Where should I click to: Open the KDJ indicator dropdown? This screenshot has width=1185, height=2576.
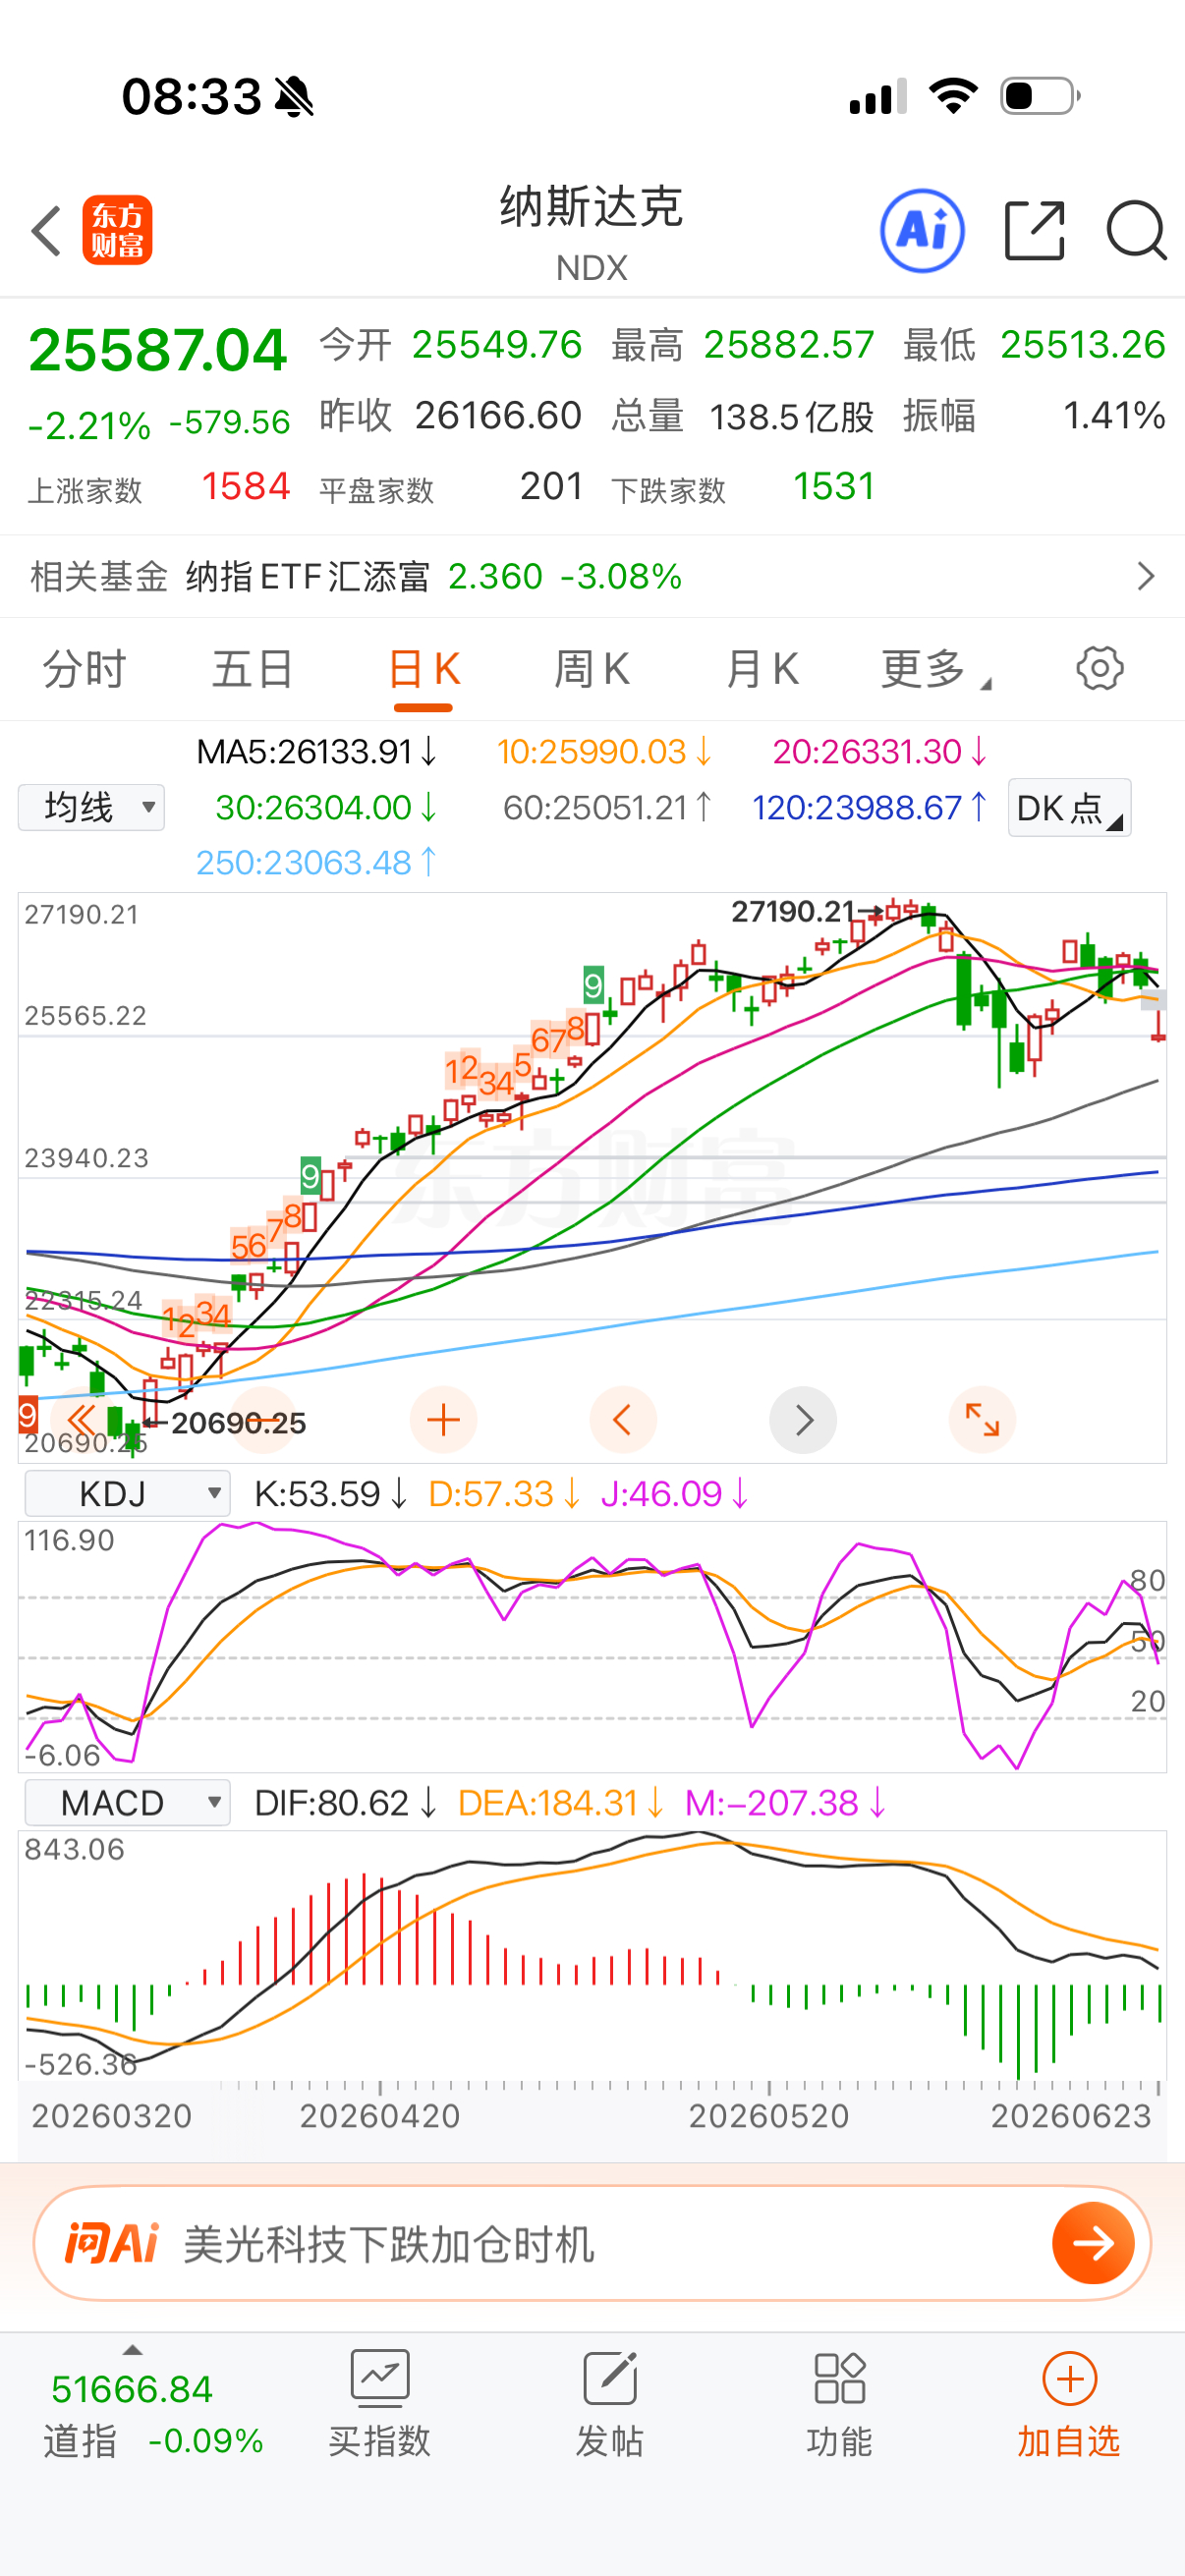pyautogui.click(x=127, y=1493)
